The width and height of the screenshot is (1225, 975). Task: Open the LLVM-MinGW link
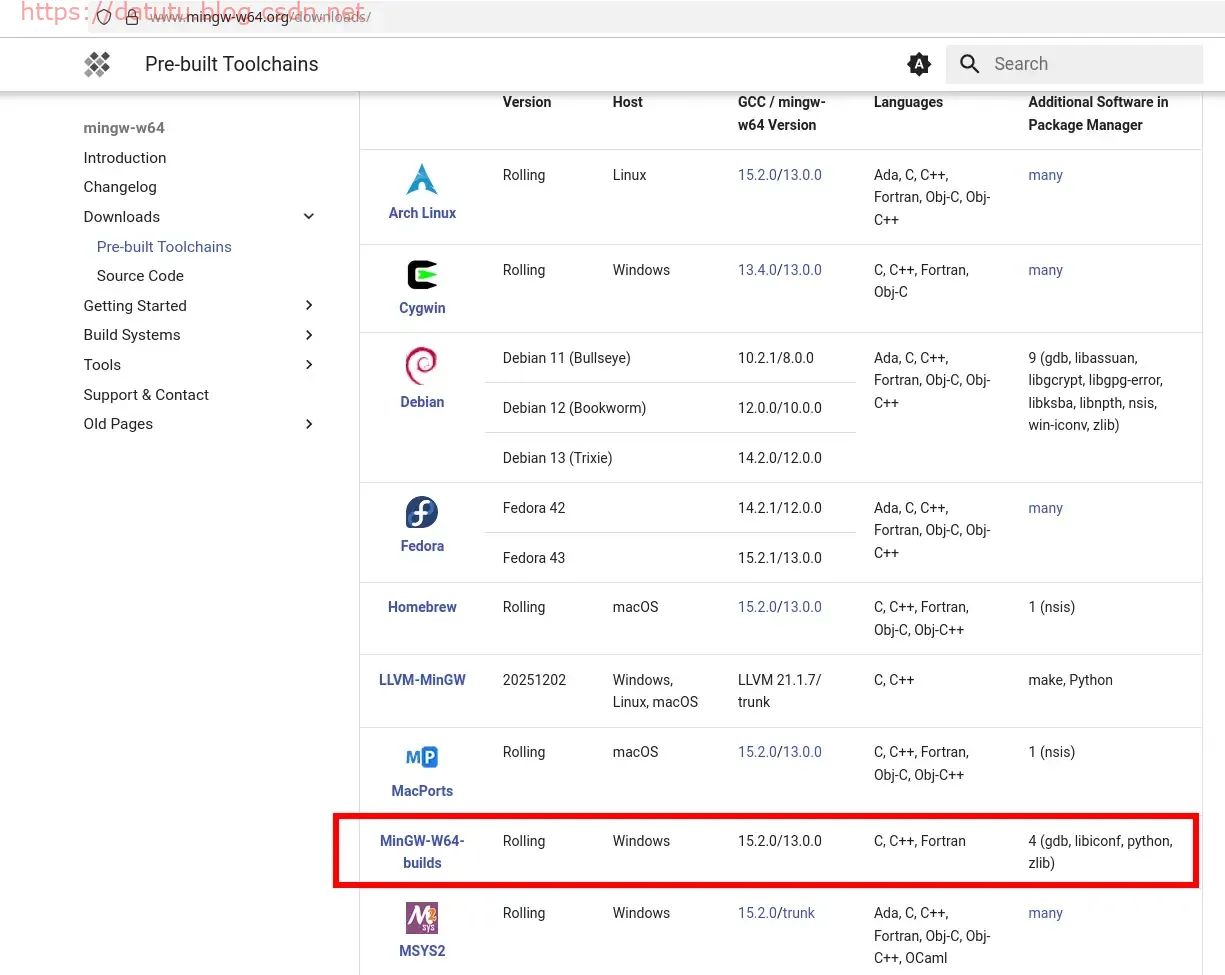click(422, 680)
